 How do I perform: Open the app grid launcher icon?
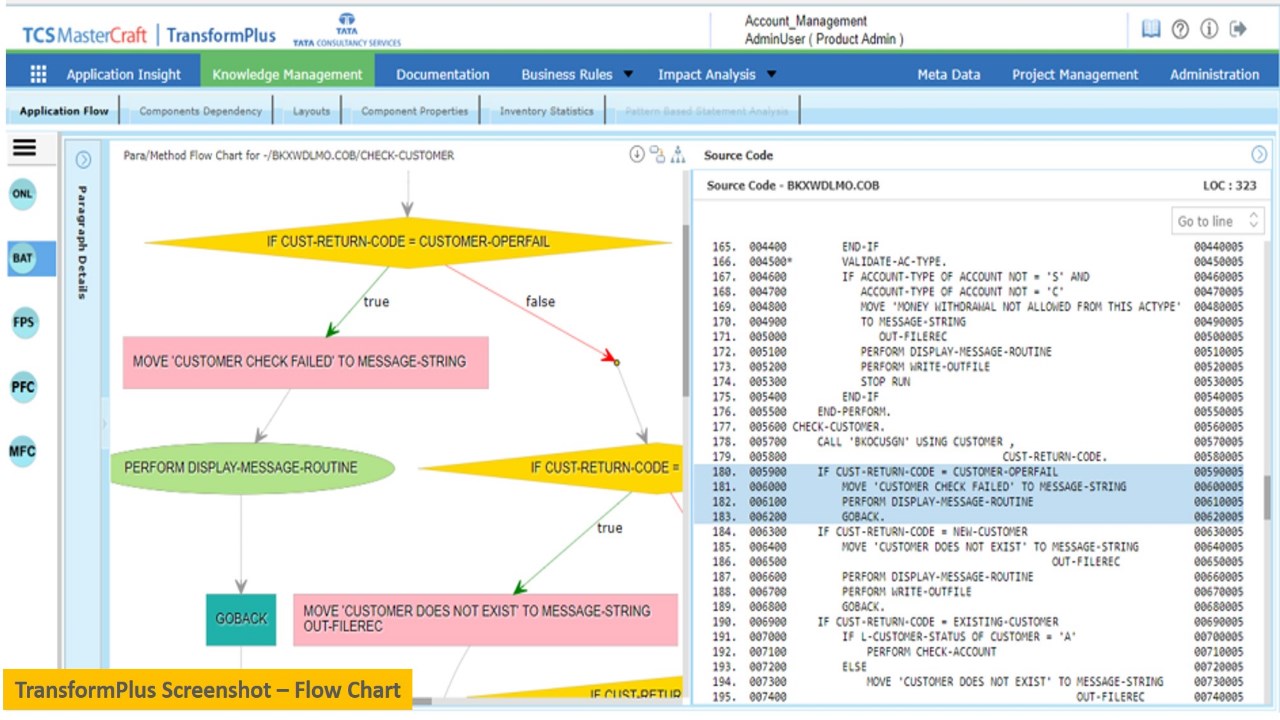(x=38, y=74)
